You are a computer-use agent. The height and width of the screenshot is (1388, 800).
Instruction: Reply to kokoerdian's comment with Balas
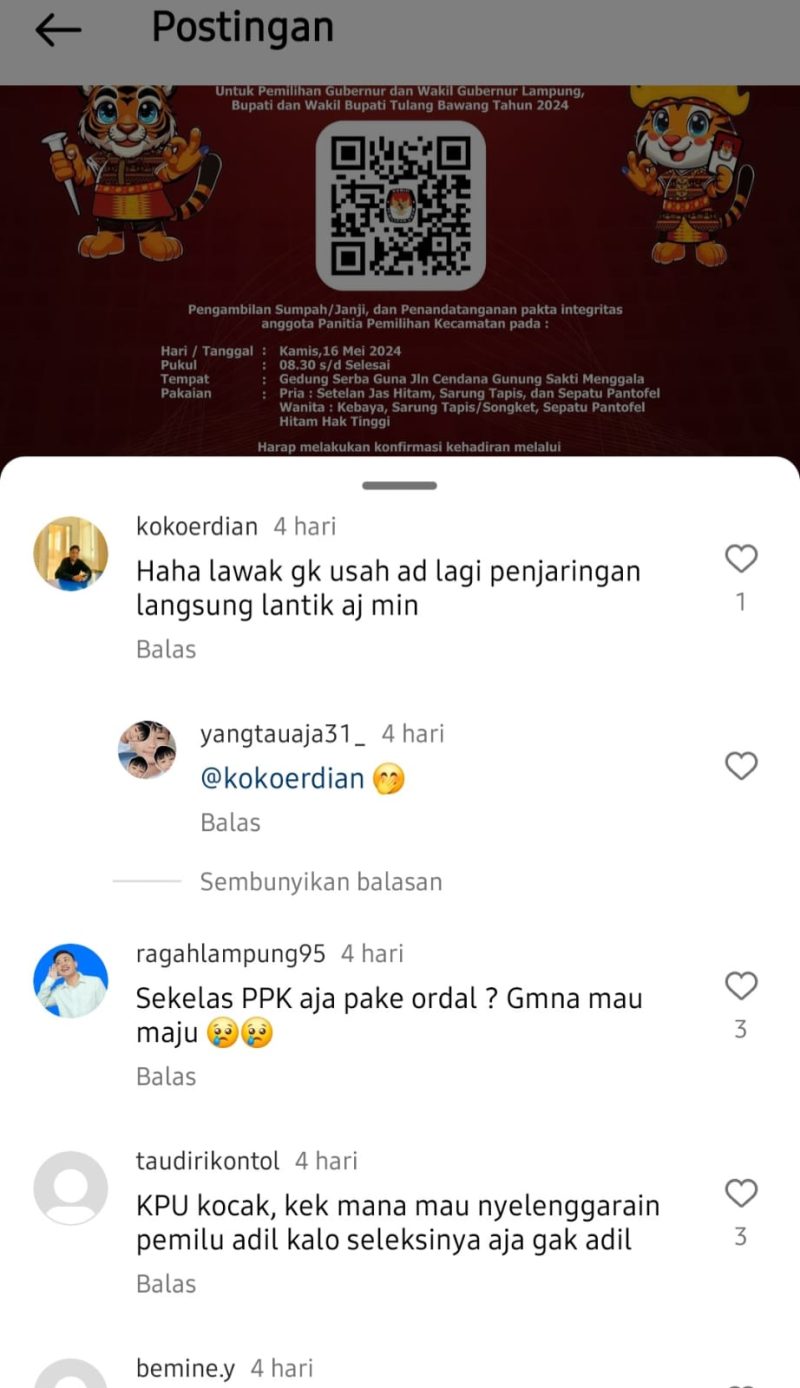click(x=166, y=649)
